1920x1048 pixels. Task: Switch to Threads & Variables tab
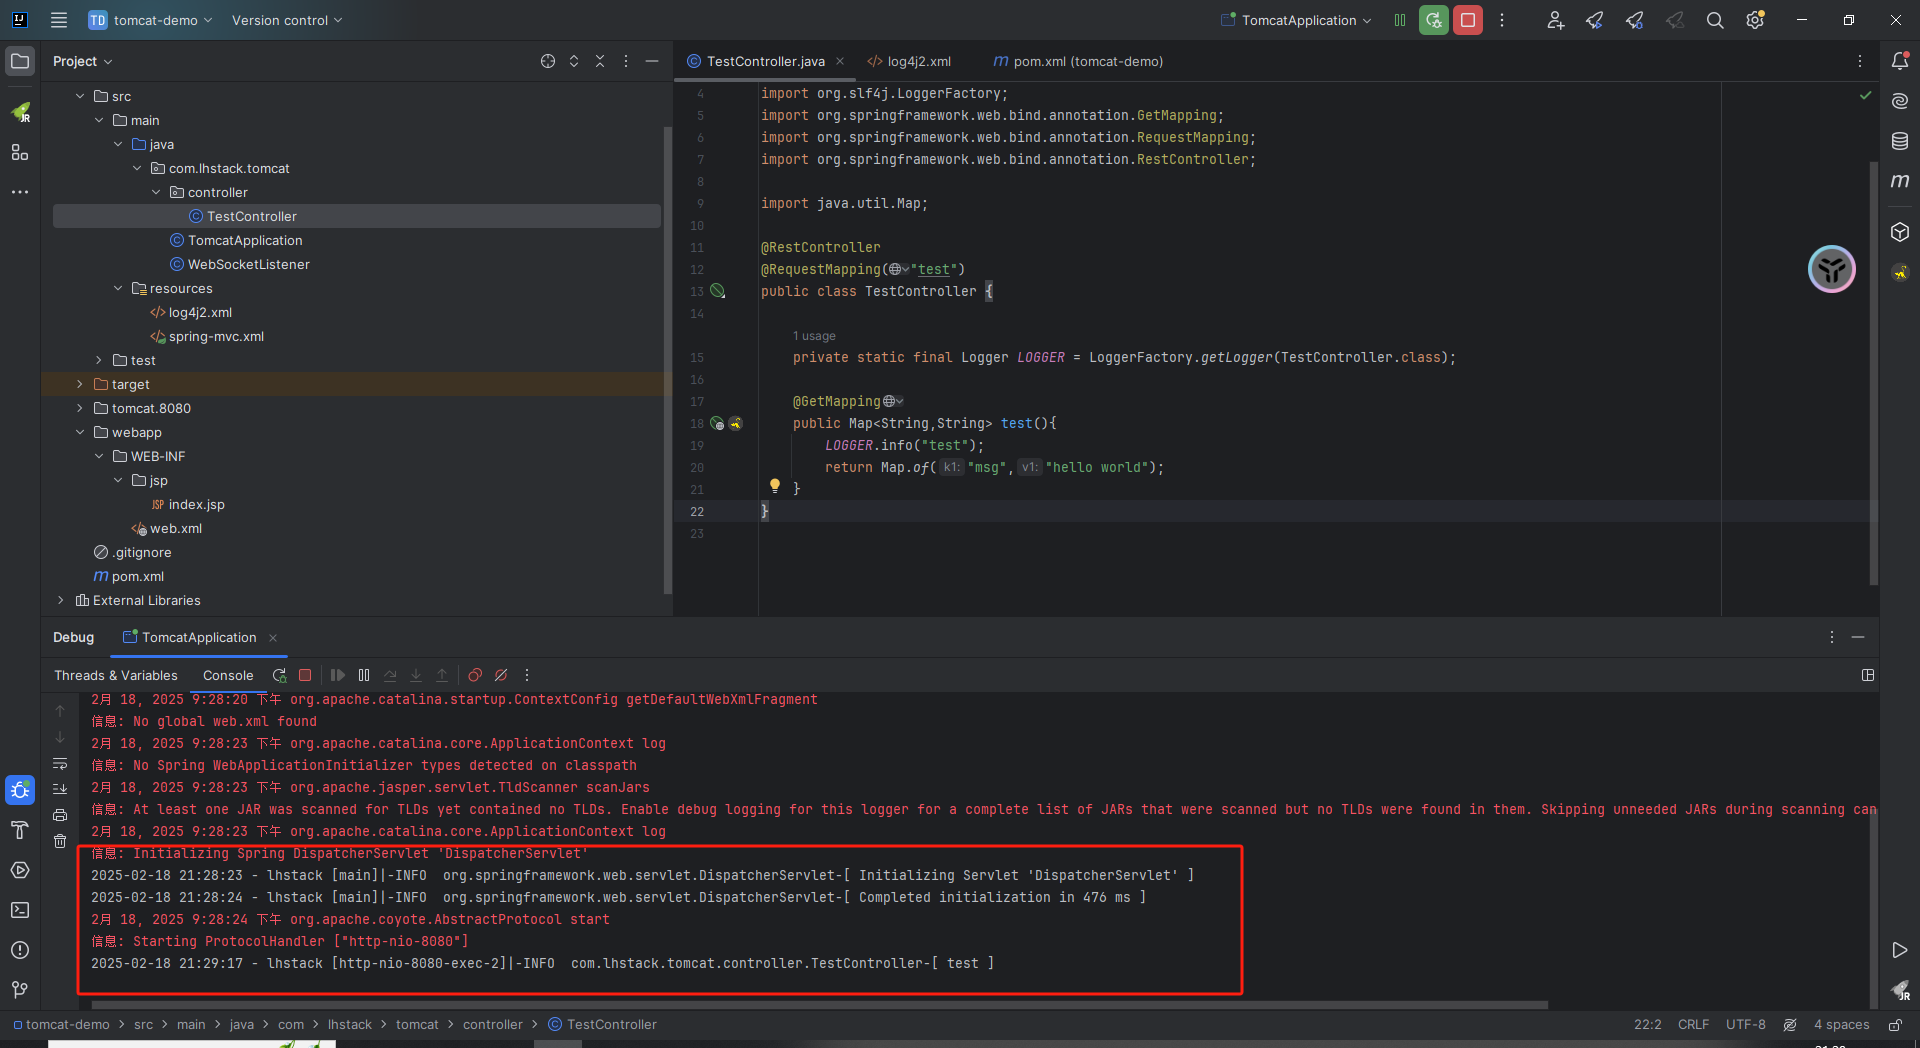coord(115,675)
